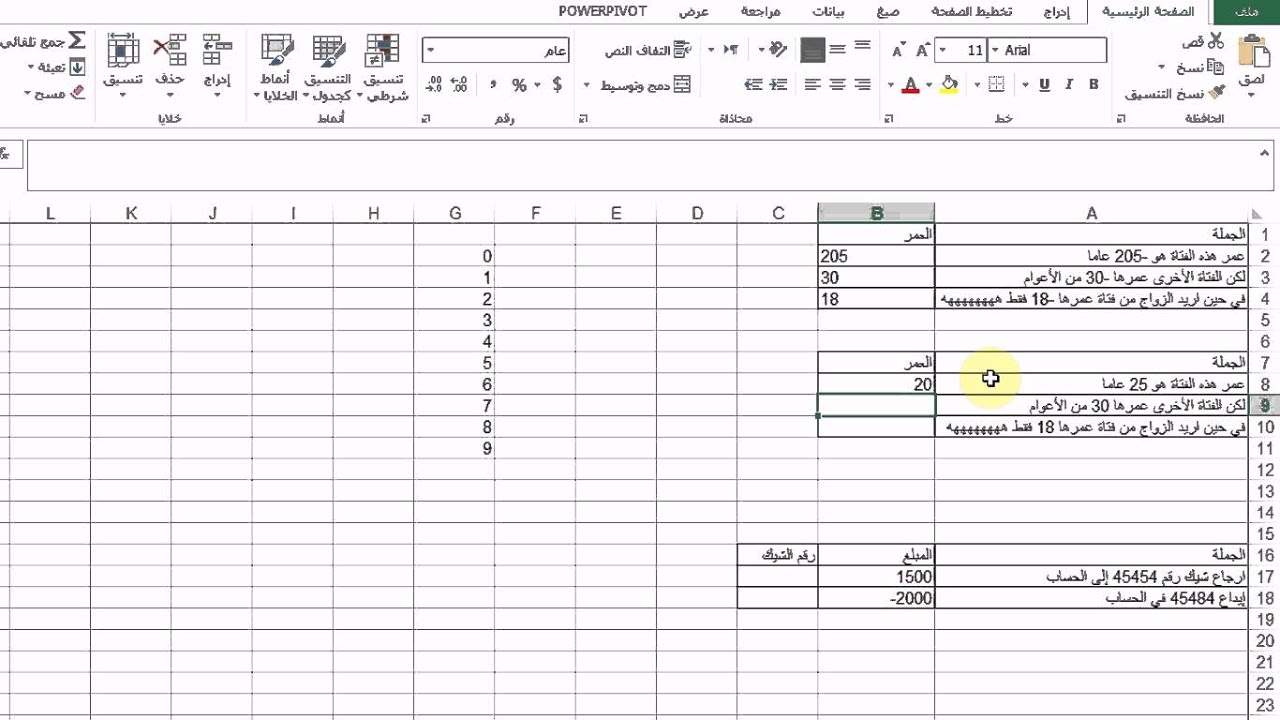Click the Delete cells (حذف) icon

coord(170,50)
